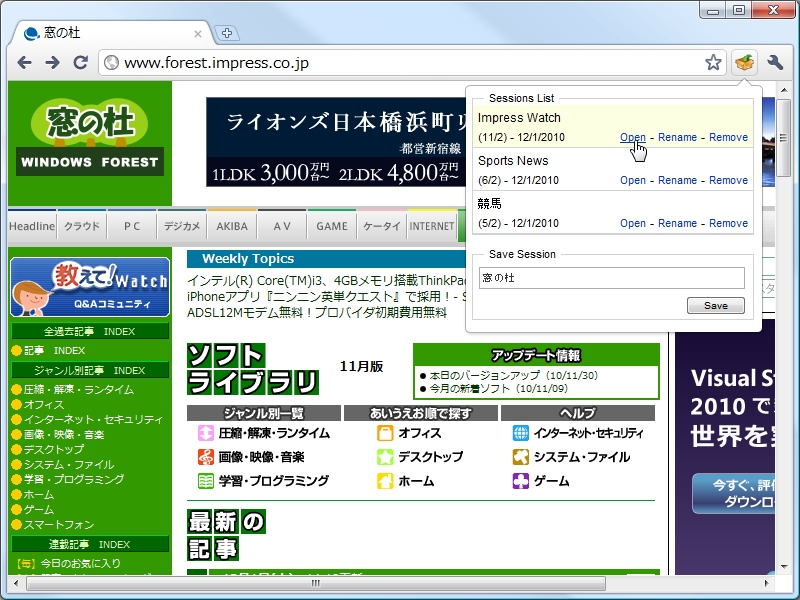This screenshot has height=600, width=800.
Task: Open the Impress Watch session
Action: pyautogui.click(x=632, y=137)
